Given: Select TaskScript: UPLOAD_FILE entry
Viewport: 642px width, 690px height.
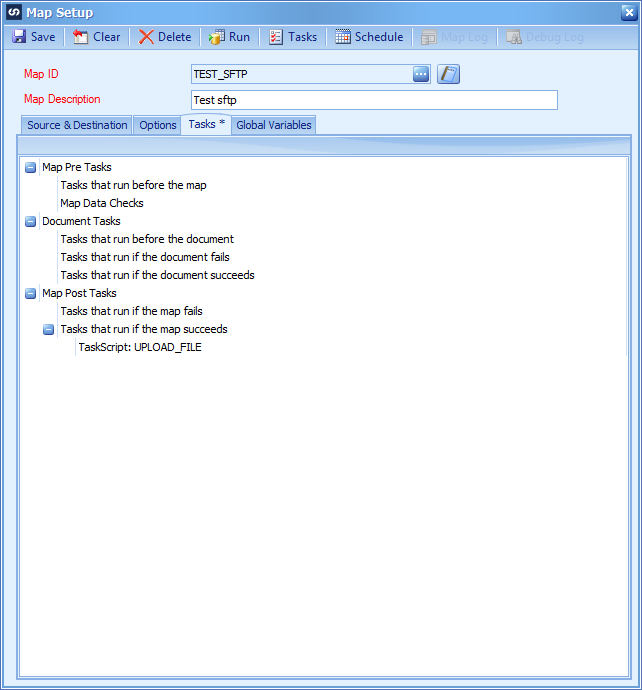Looking at the screenshot, I should pyautogui.click(x=140, y=348).
